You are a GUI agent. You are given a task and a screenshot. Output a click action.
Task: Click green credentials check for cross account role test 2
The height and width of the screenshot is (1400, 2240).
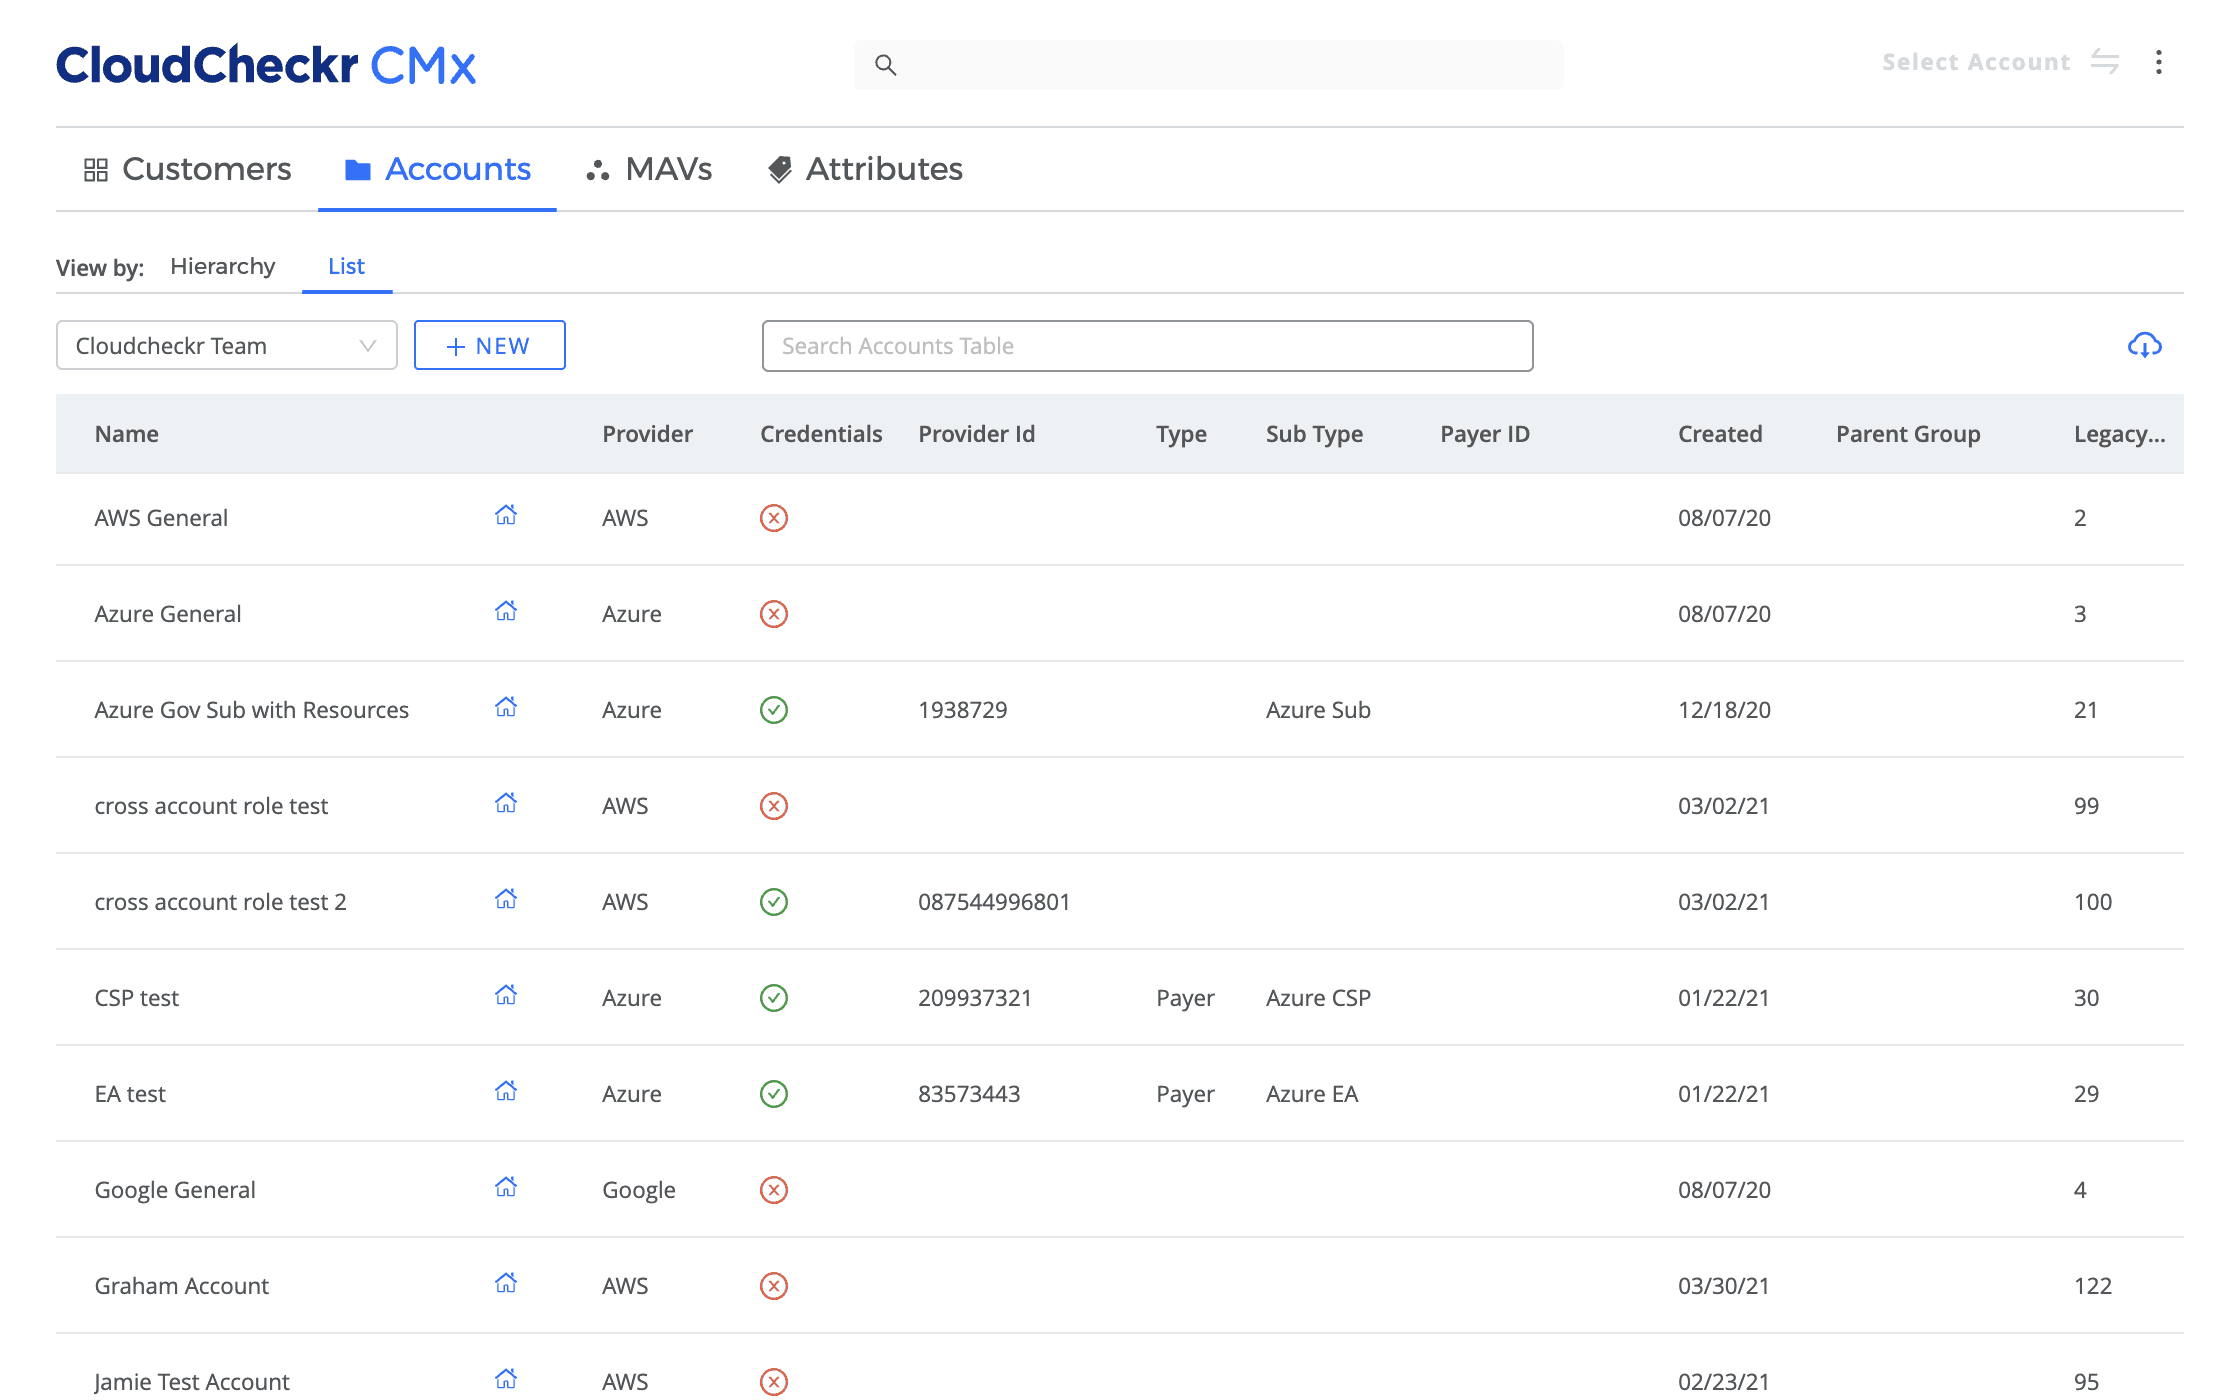[774, 902]
